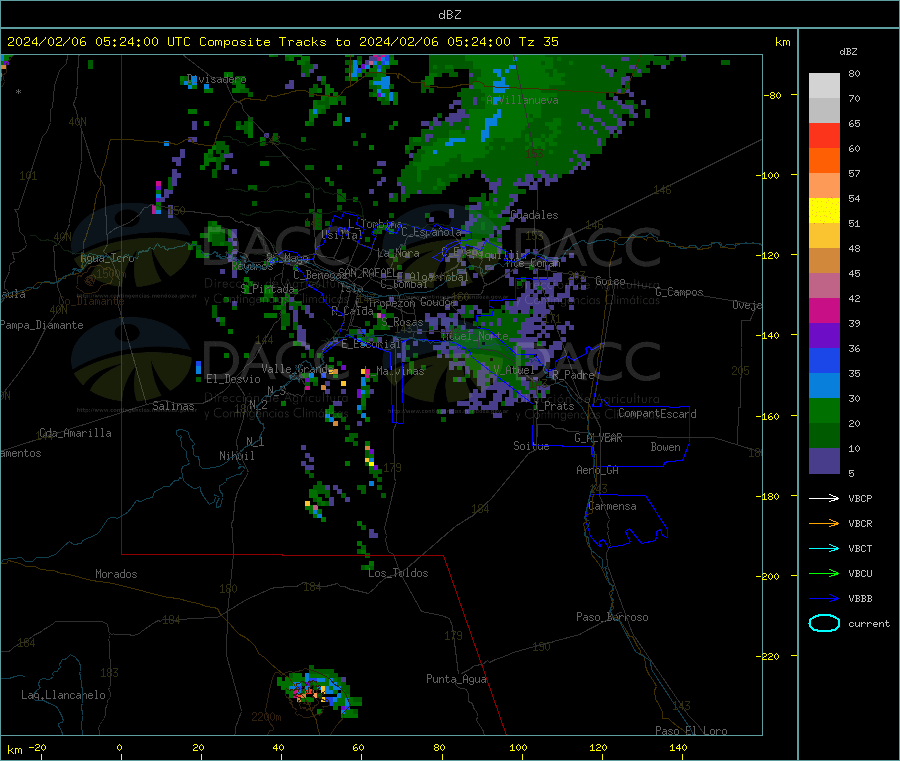Click the 'Nihuil' place label
Viewport: 900px width, 761px height.
(x=236, y=456)
